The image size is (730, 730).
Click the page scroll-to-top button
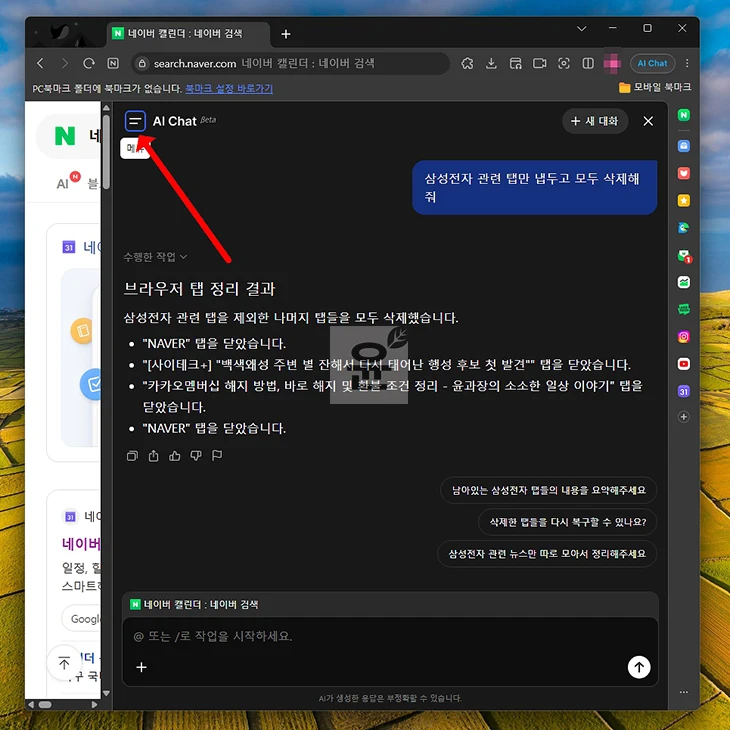[x=64, y=662]
